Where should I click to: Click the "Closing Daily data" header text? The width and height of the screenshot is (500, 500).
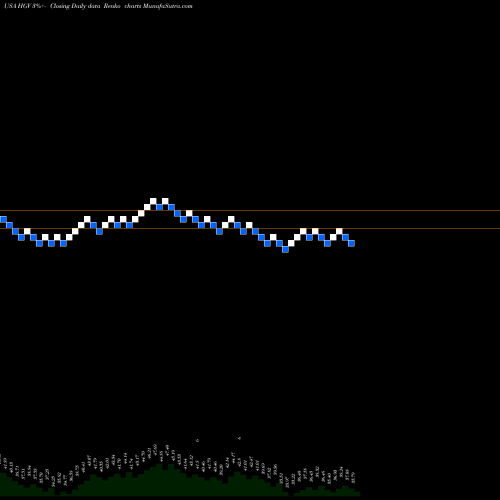tap(75, 6)
